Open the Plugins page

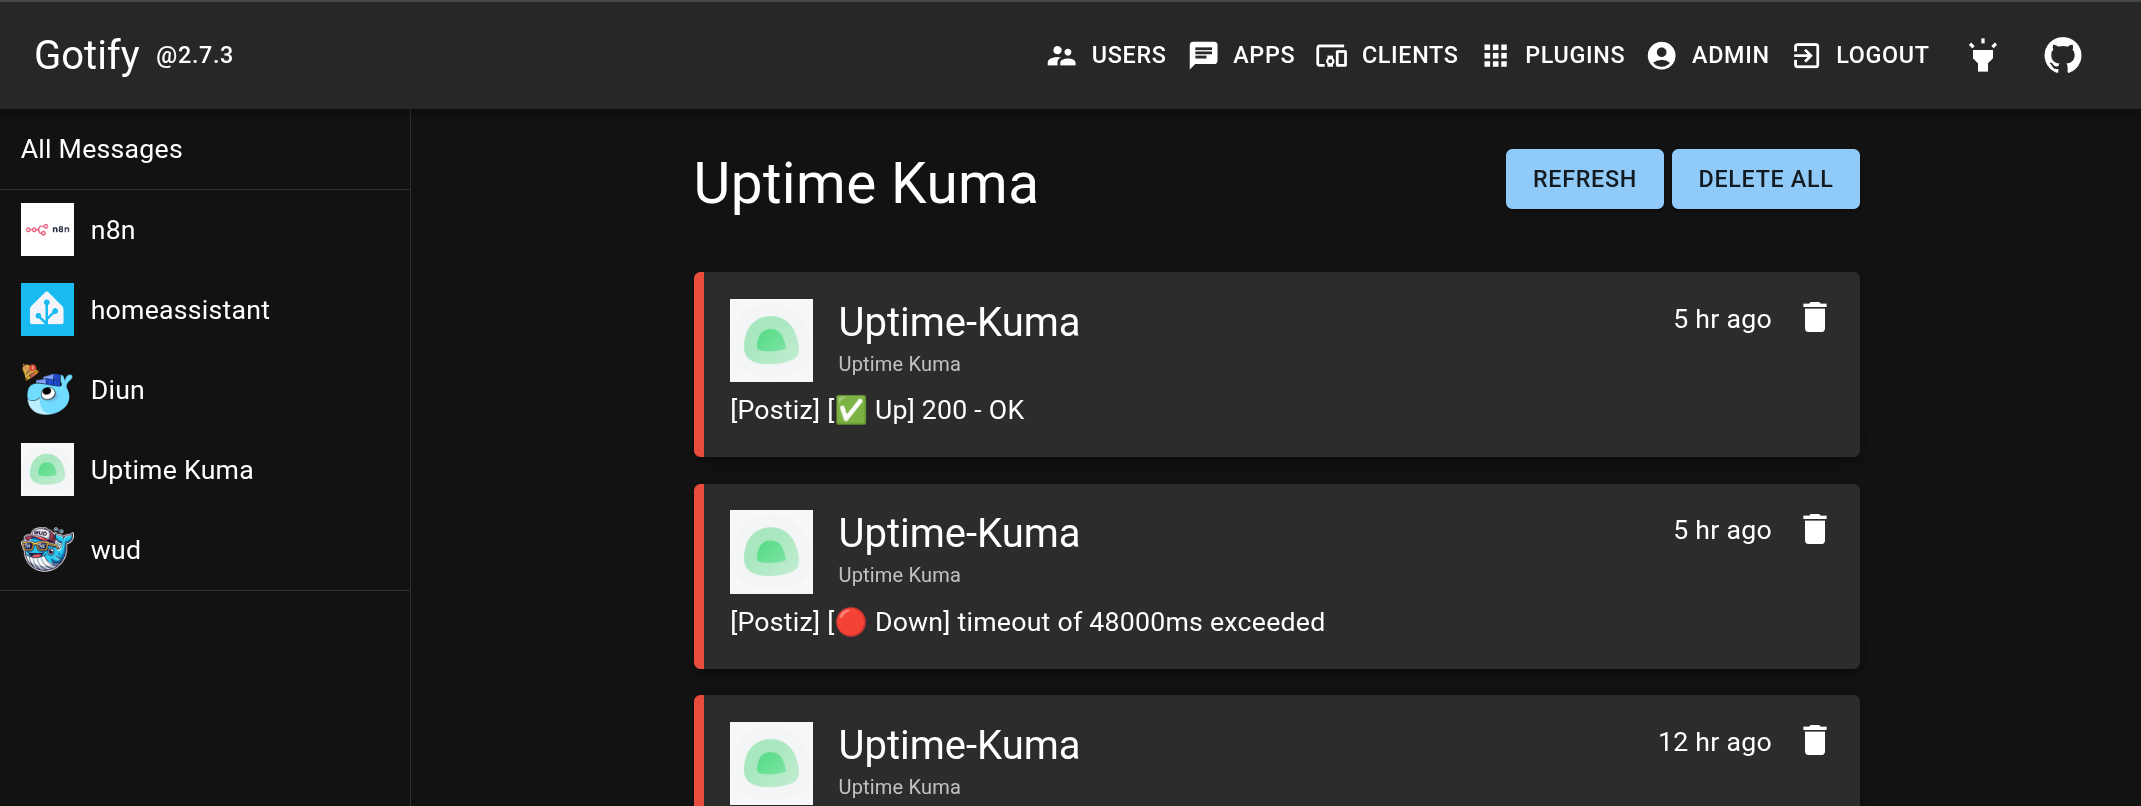coord(1554,55)
